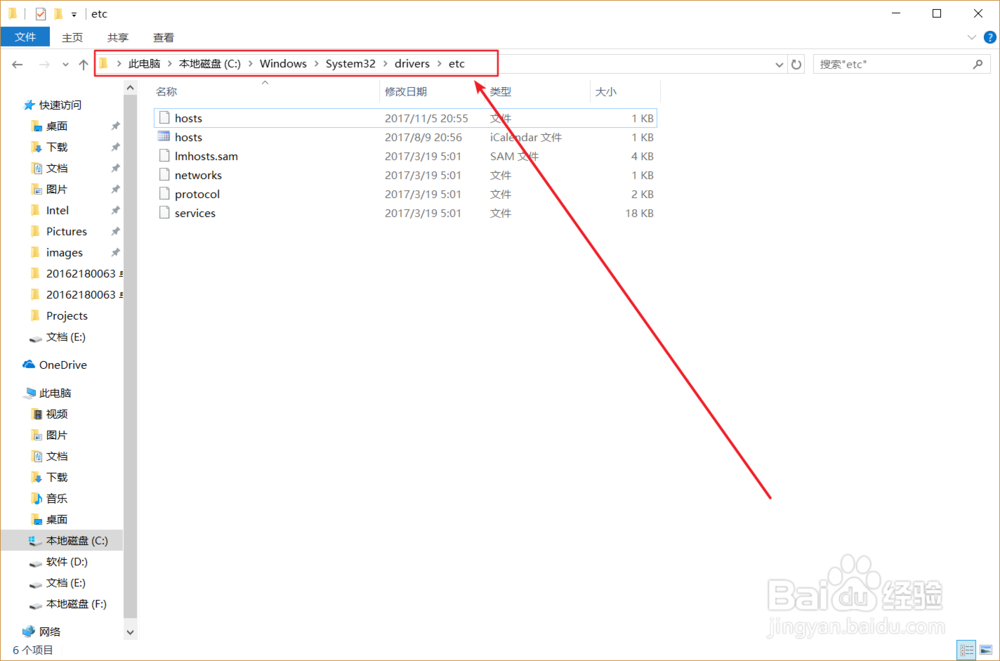Open the Projects folder in quick access

pos(67,316)
